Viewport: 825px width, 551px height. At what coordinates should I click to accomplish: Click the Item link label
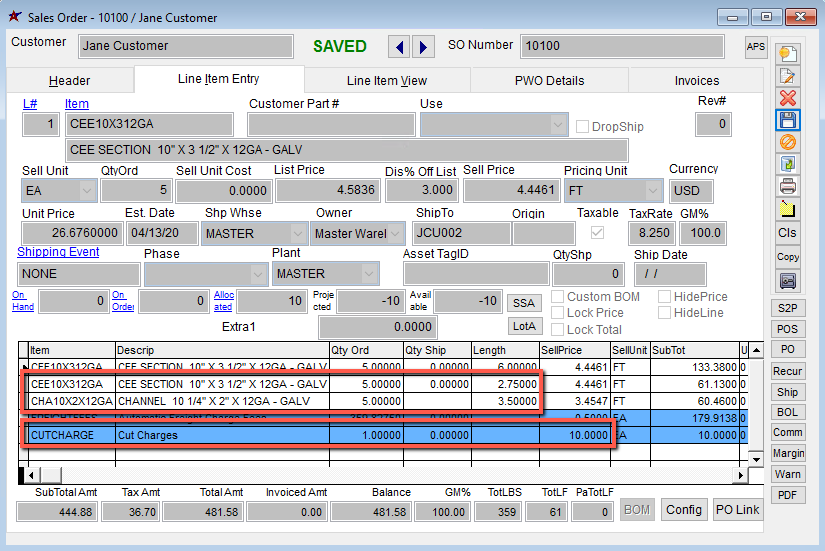click(77, 104)
